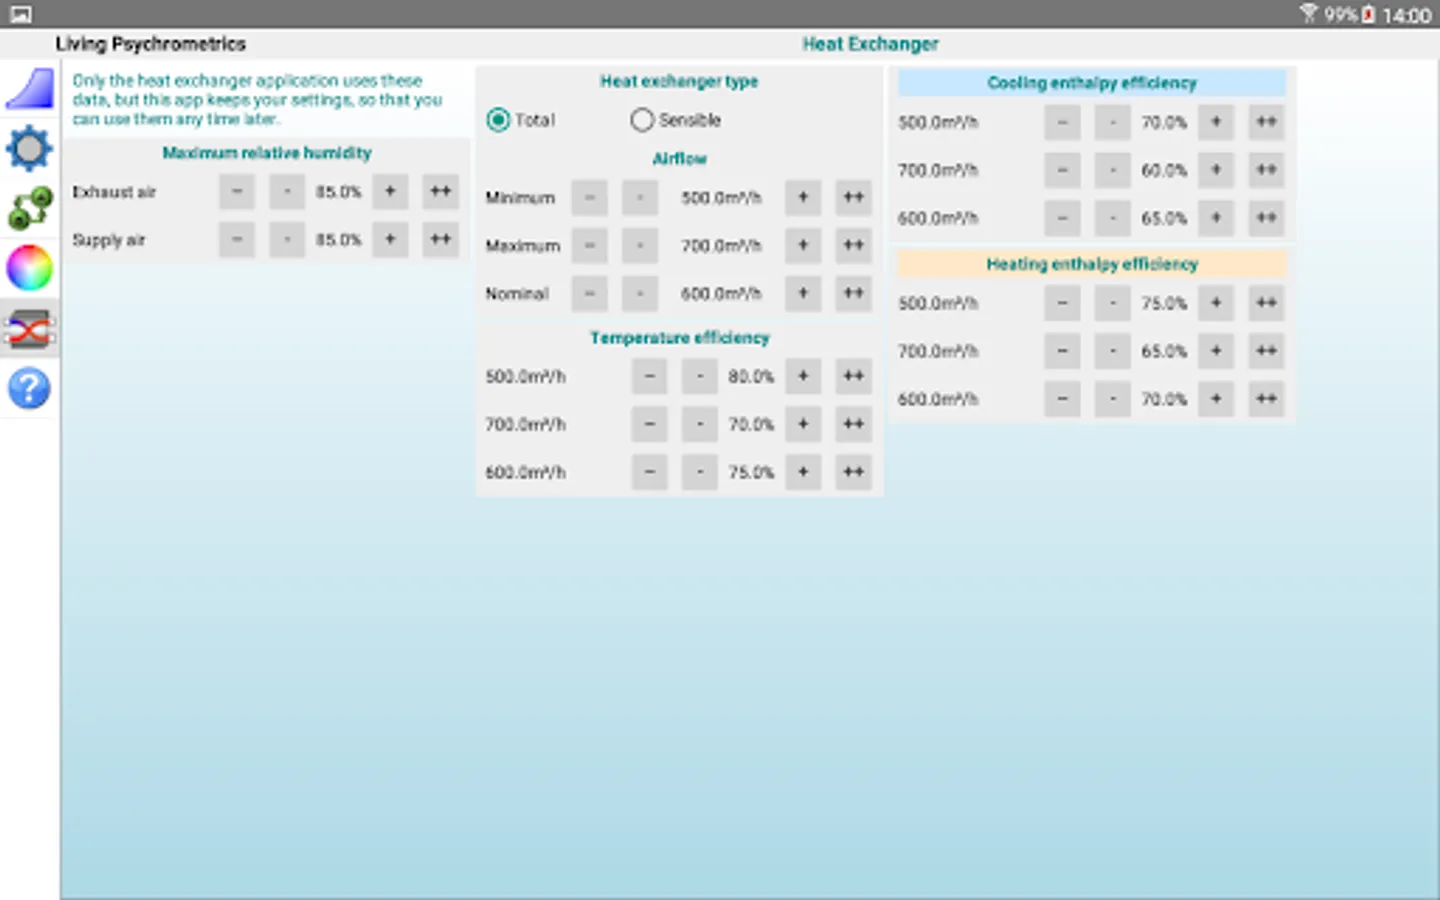Click the Living Psychrometrics app title
1440x900 pixels.
(151, 44)
